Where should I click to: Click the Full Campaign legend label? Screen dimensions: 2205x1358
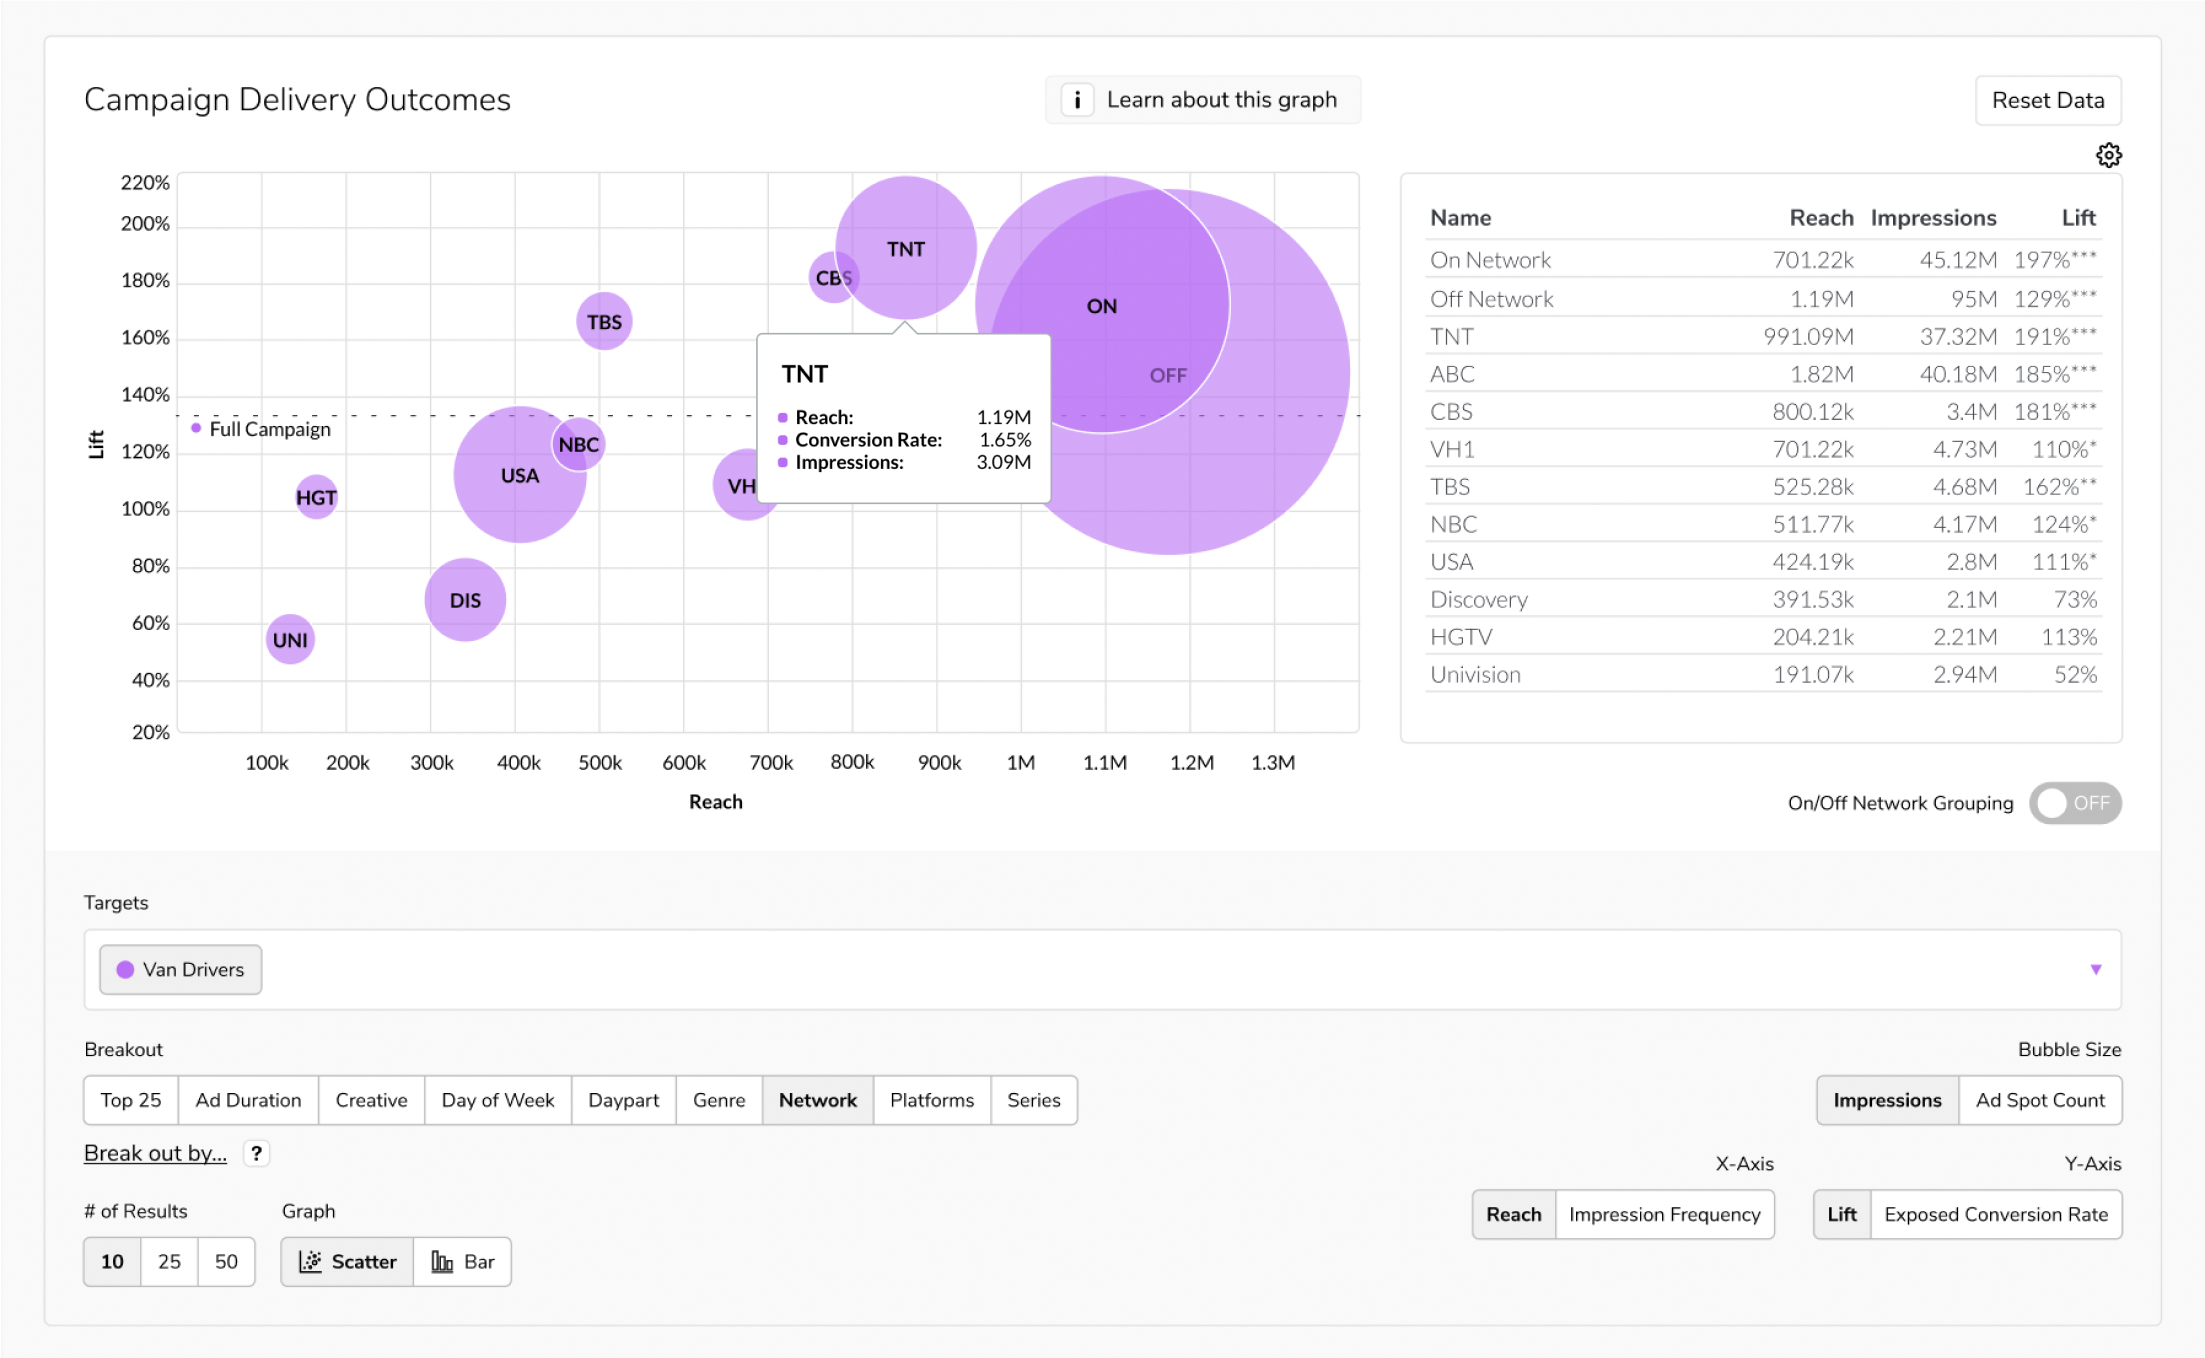pyautogui.click(x=270, y=429)
